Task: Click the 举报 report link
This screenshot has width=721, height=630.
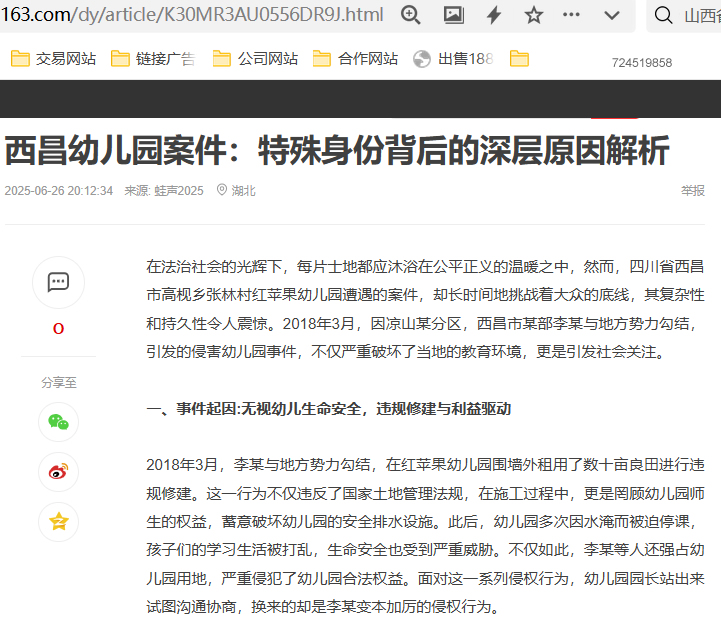Action: pyautogui.click(x=692, y=190)
